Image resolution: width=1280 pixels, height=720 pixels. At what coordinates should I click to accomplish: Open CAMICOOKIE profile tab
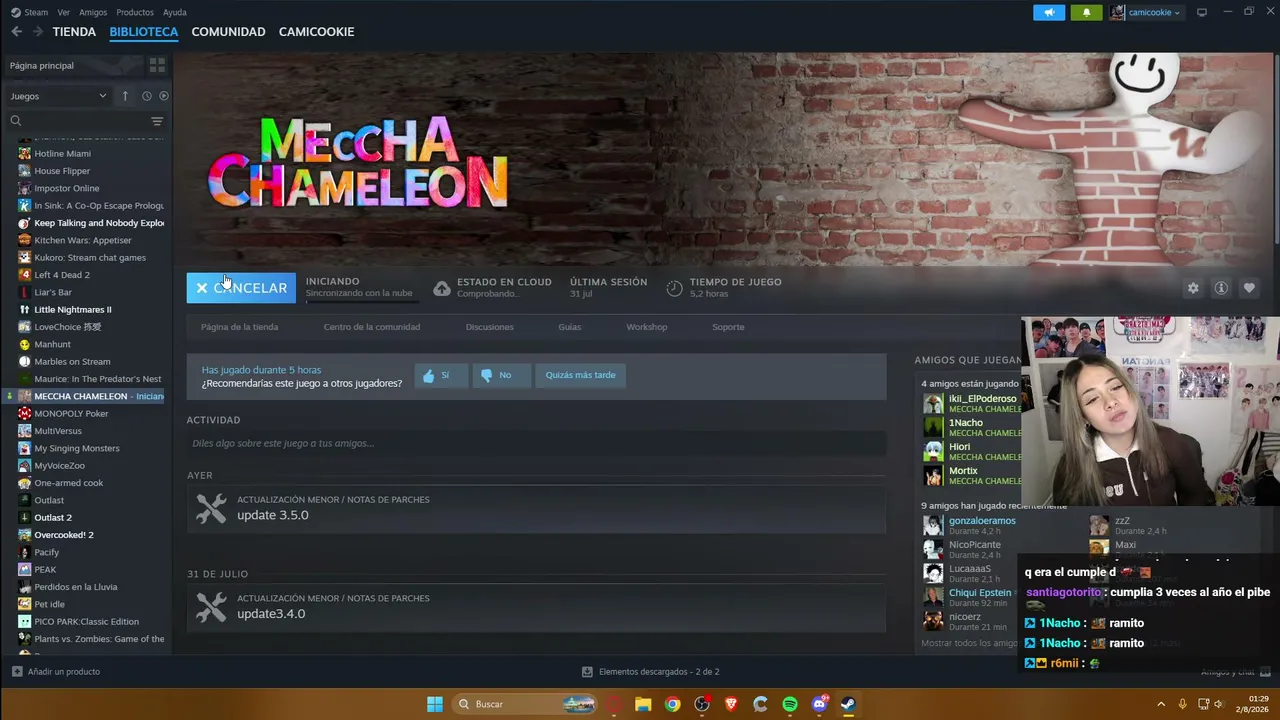click(316, 32)
